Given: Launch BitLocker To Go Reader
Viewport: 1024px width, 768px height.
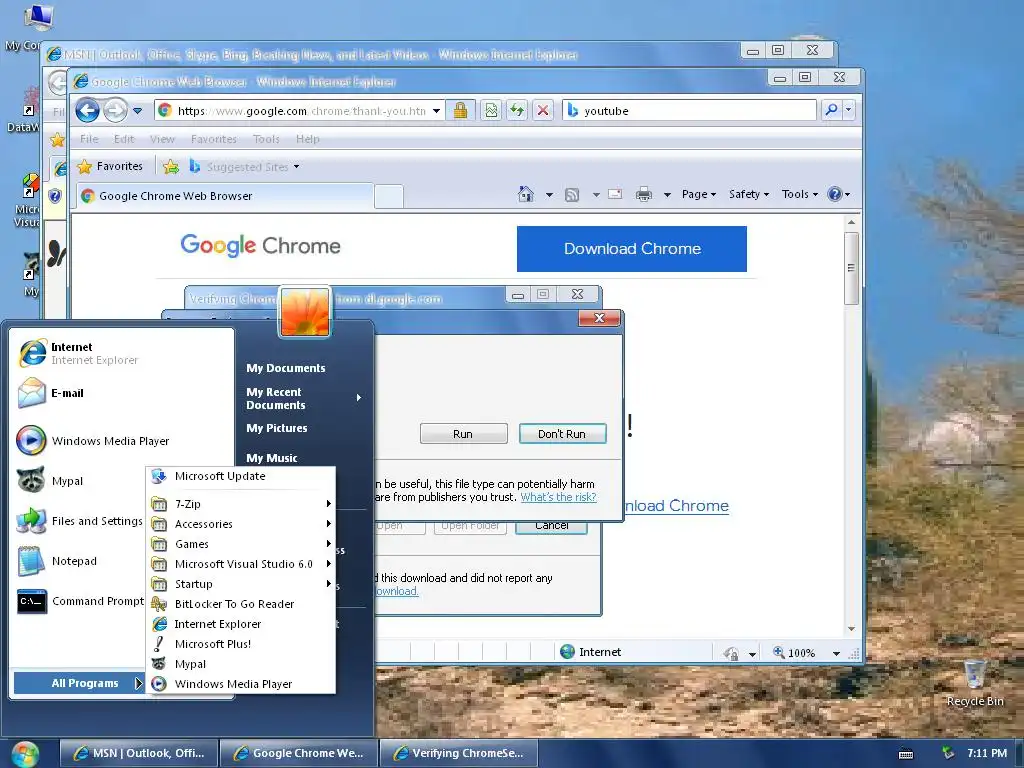Looking at the screenshot, I should coord(240,604).
